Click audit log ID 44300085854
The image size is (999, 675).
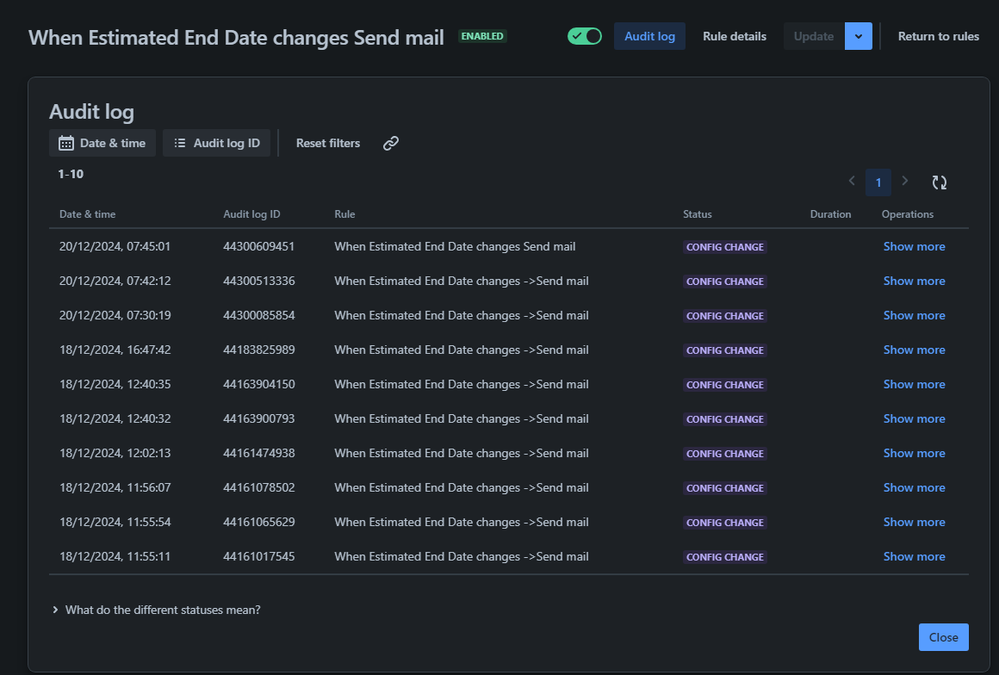(259, 316)
